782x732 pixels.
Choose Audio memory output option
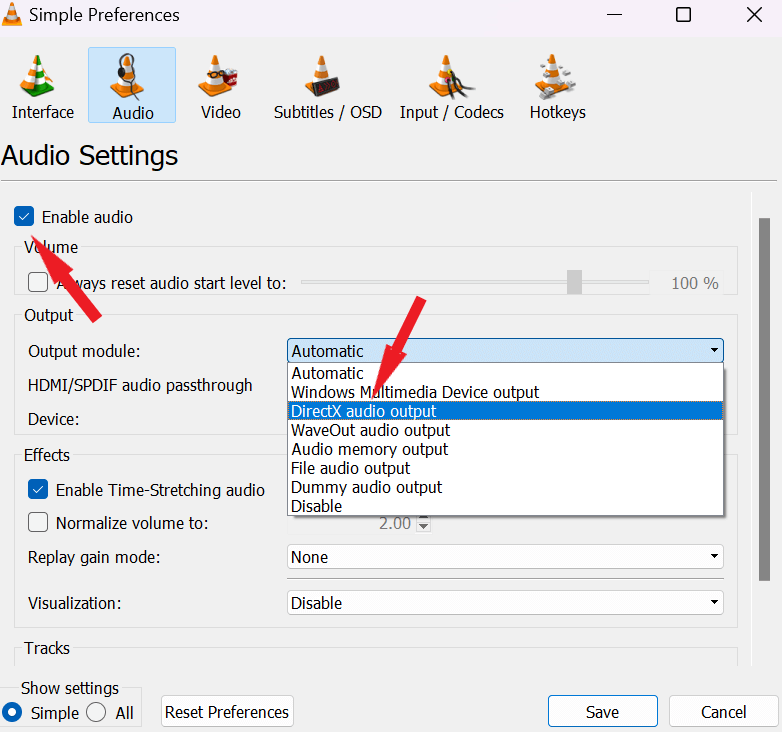(x=505, y=449)
